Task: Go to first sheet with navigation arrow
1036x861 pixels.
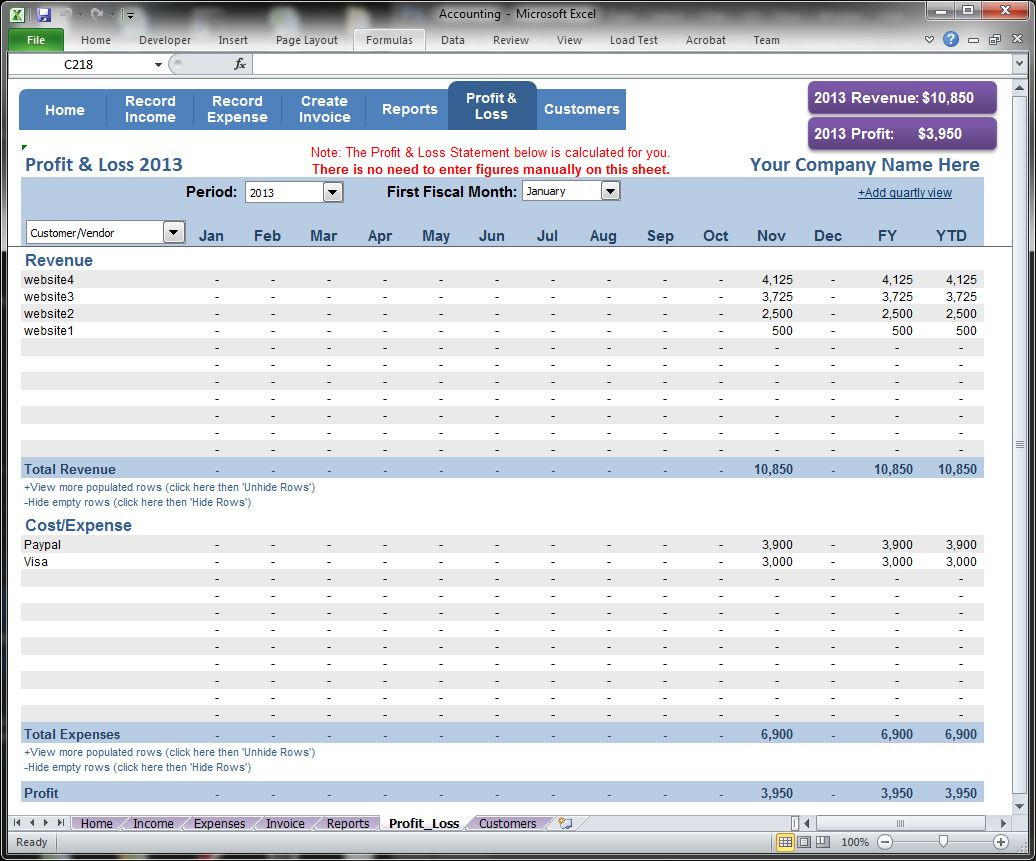Action: pyautogui.click(x=17, y=823)
